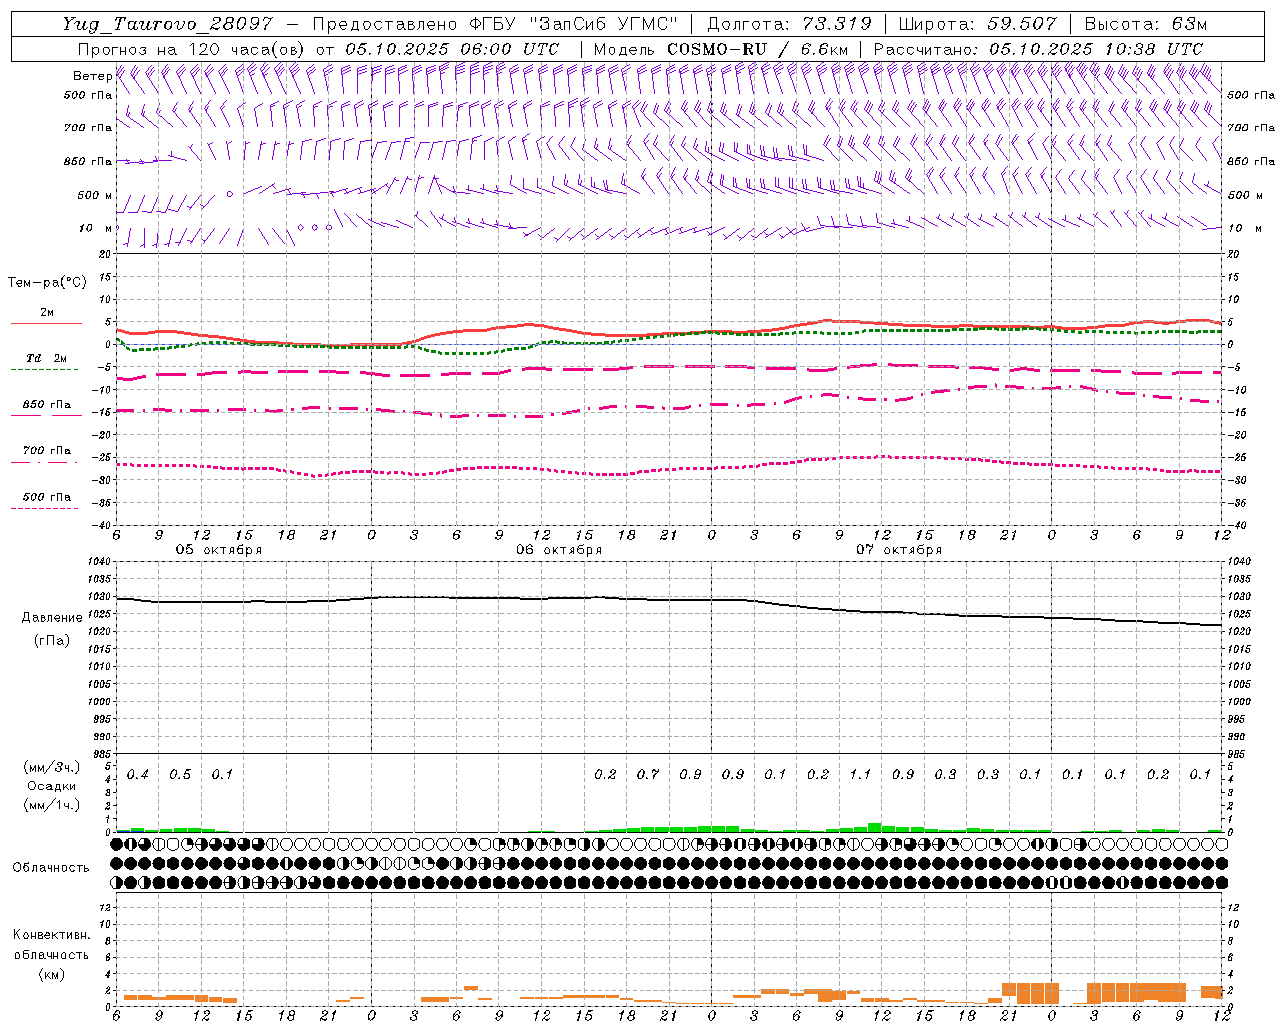Select the Рассчитано: 05.10.2025 10:38 UTC timestamp
Screen dimensions: 1280x1024
(x=1038, y=49)
